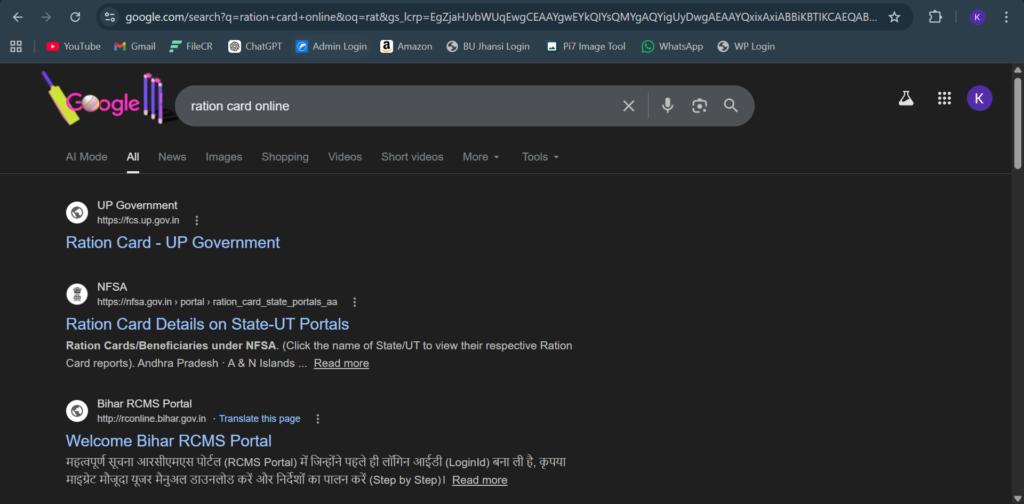This screenshot has width=1024, height=504.
Task: Open Google Lens image search
Action: point(699,106)
